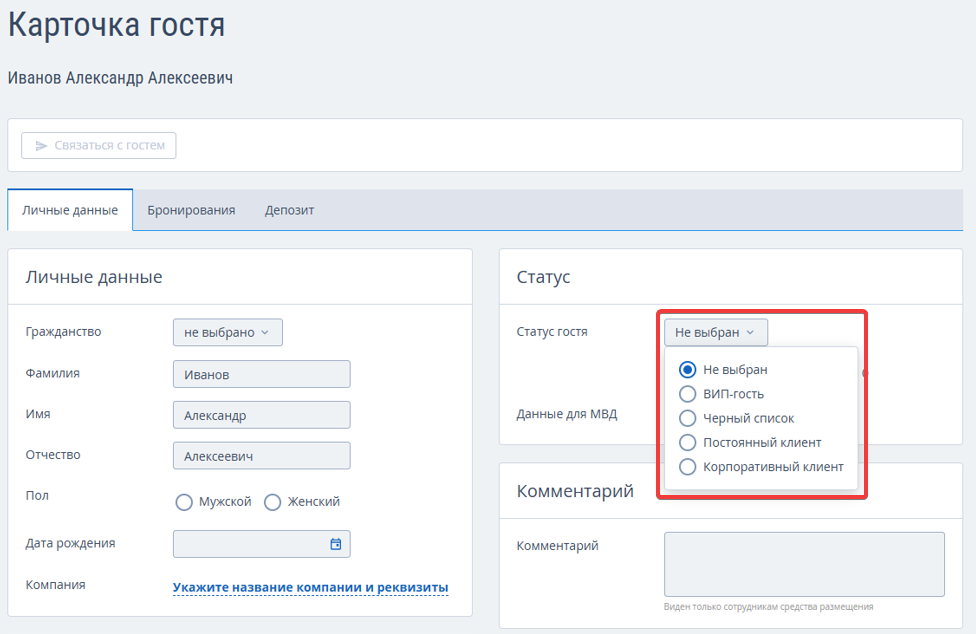The image size is (976, 634).
Task: Go to the Личные данные tab
Action: 70,210
